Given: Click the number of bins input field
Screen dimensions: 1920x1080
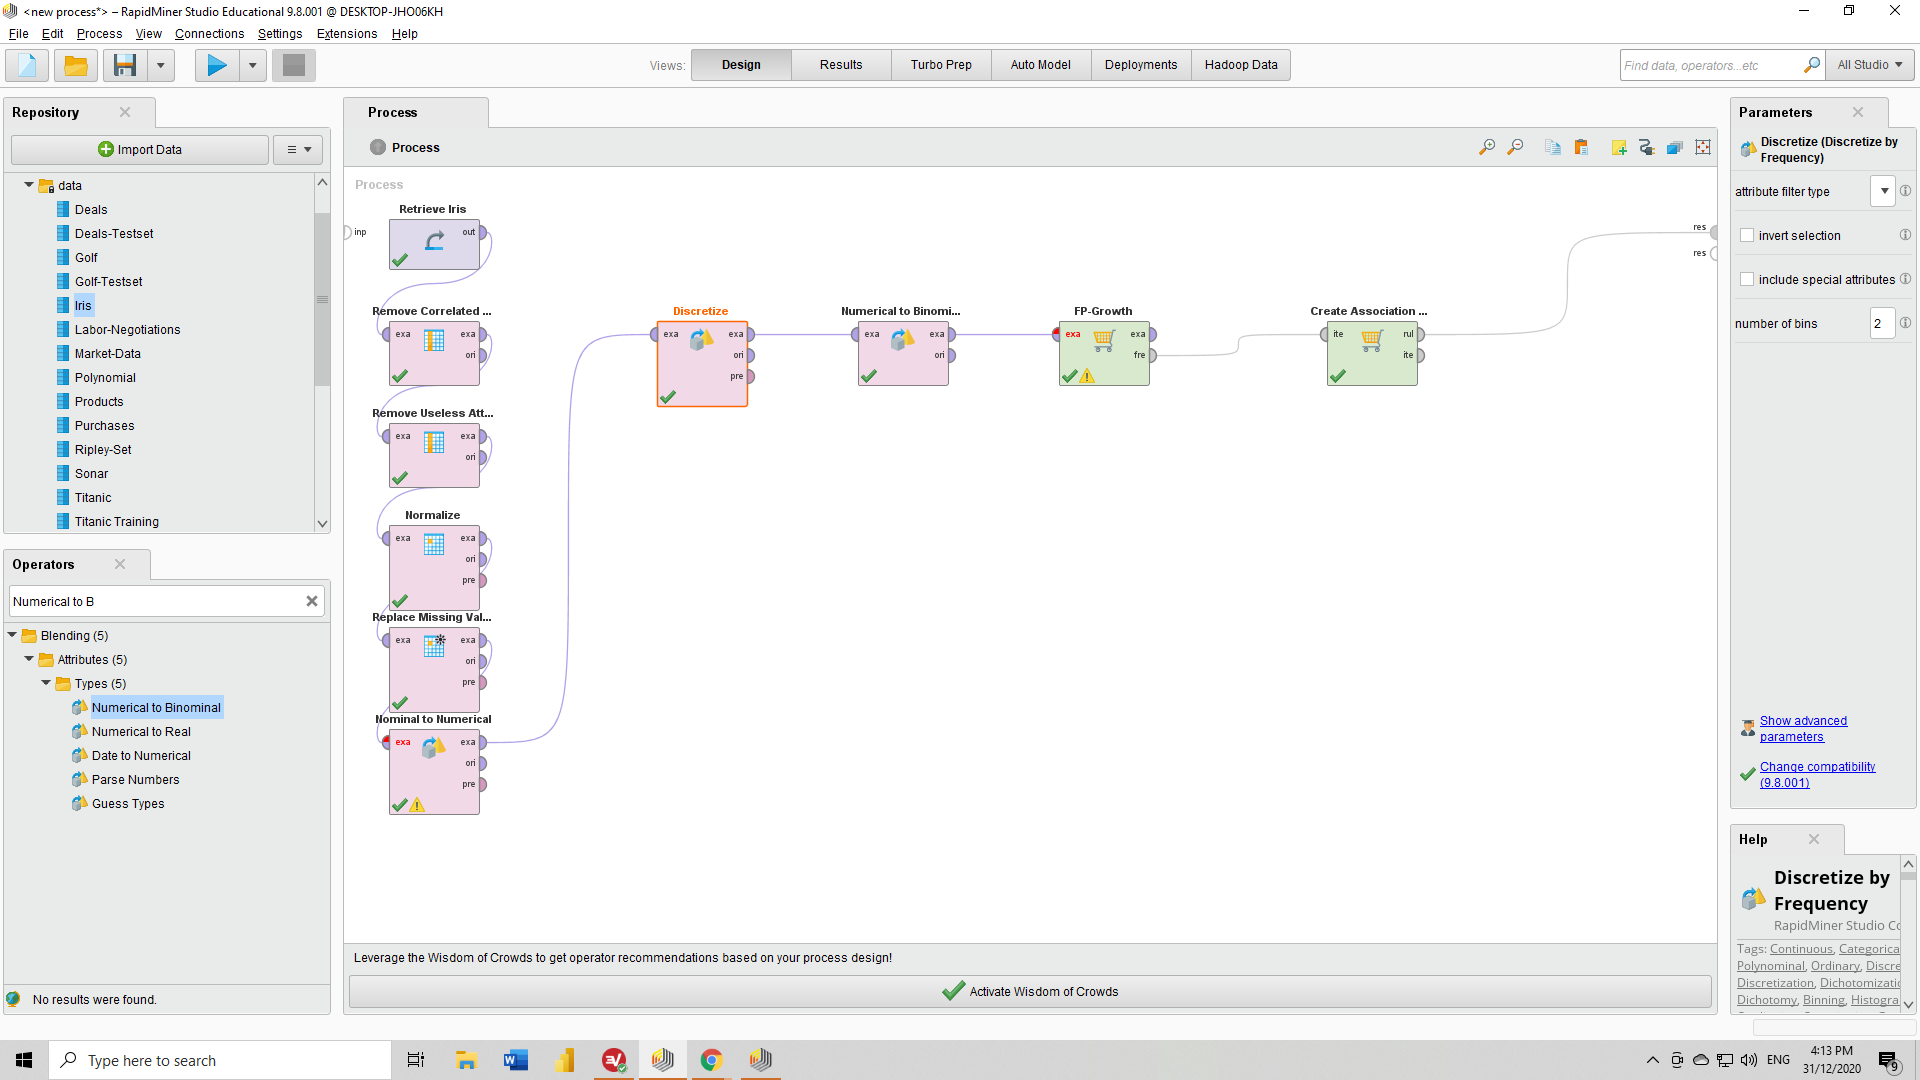Looking at the screenshot, I should point(1882,323).
